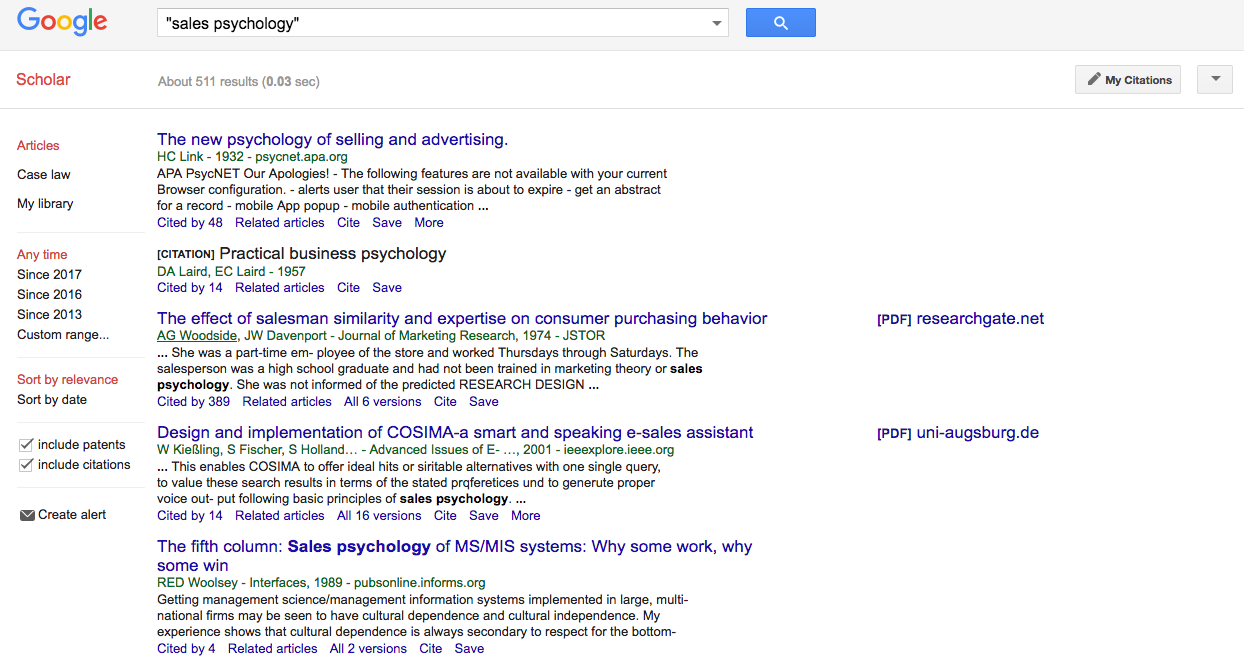This screenshot has height=672, width=1244.
Task: Open Cited by 4 link
Action: [x=186, y=649]
